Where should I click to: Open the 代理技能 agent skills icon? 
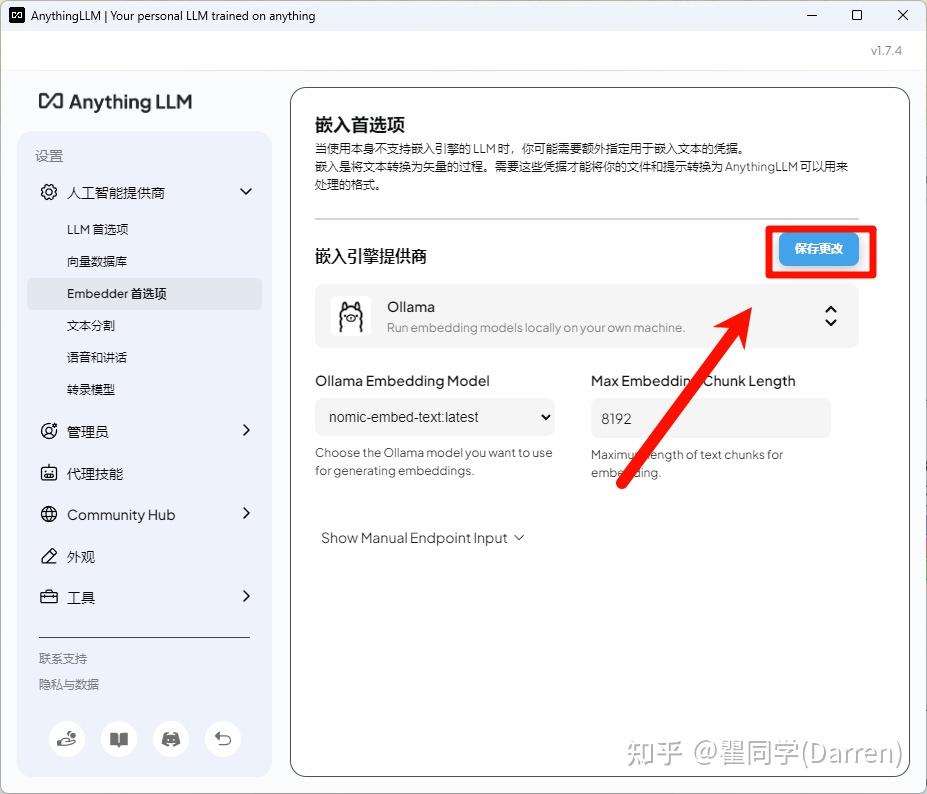tap(48, 473)
